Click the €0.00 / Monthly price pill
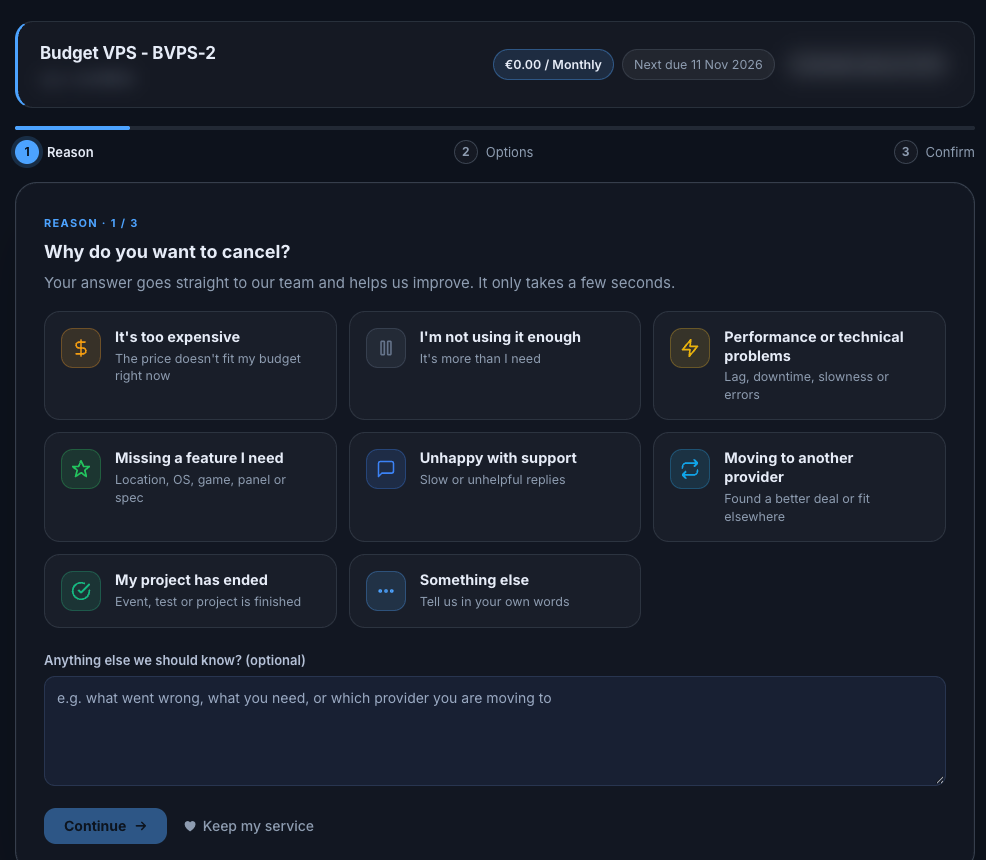 click(553, 65)
